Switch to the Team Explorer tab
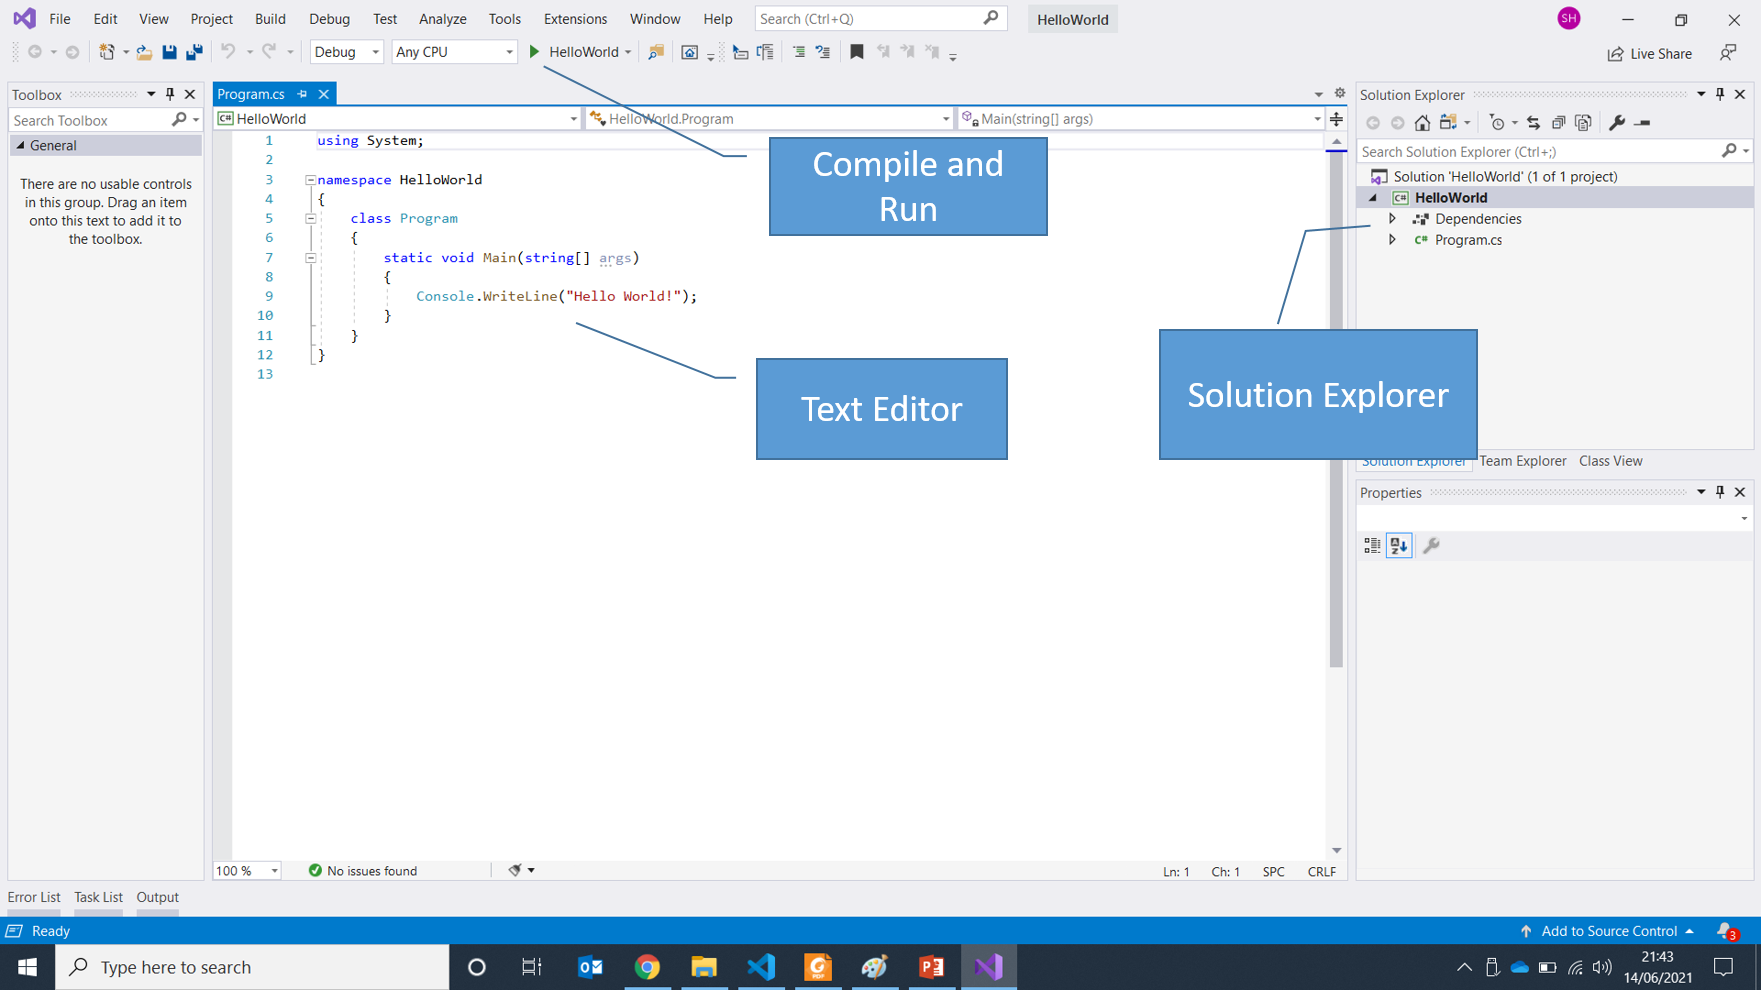 pyautogui.click(x=1522, y=461)
